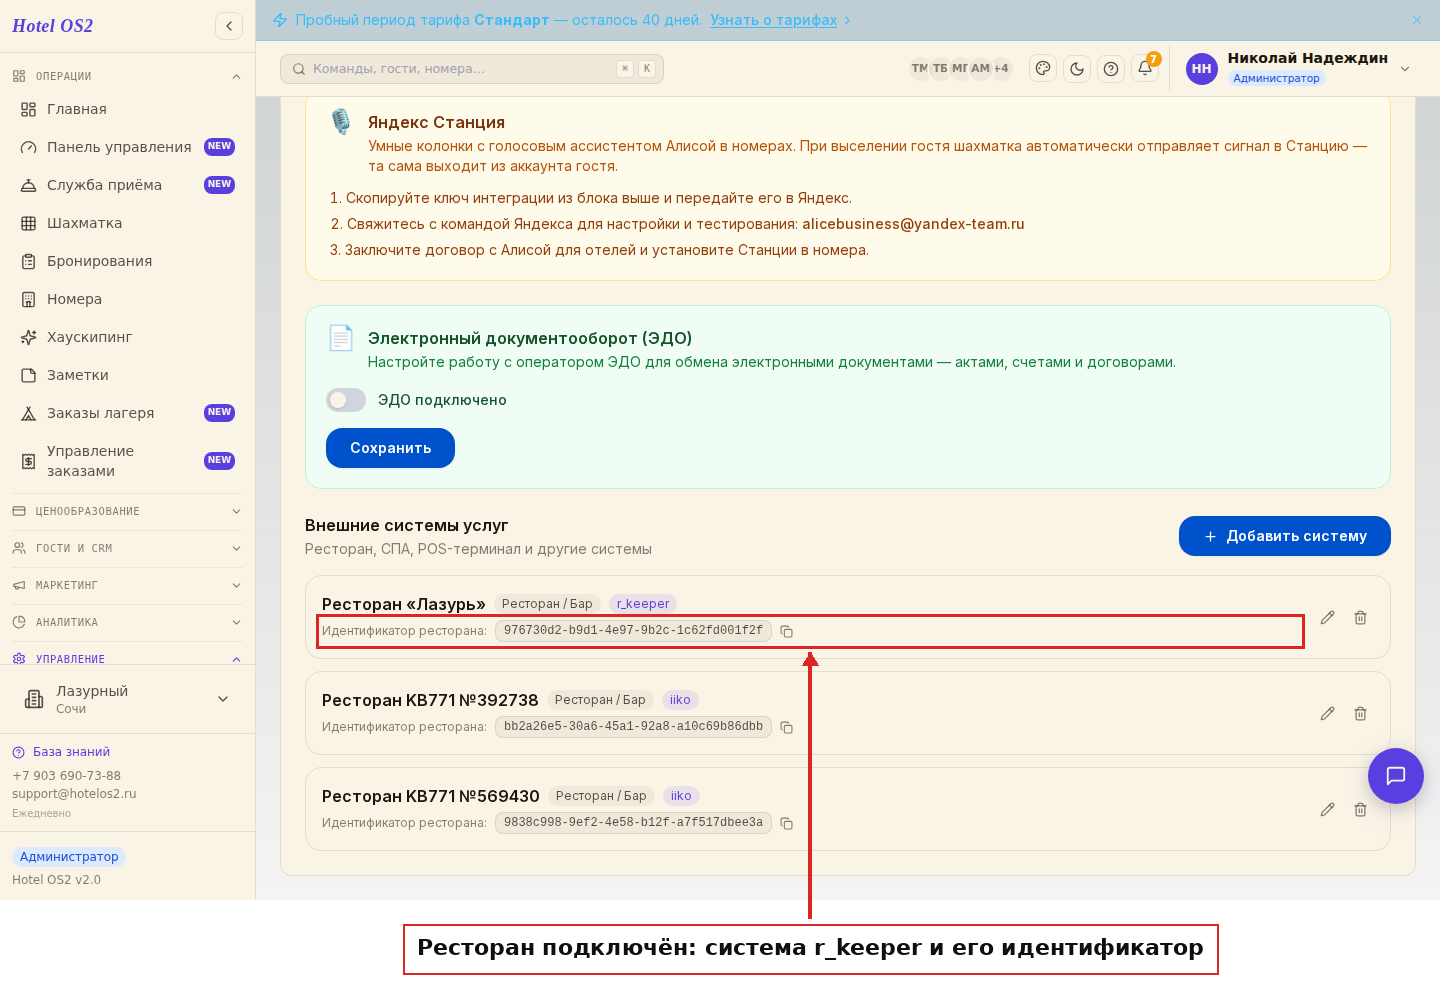The width and height of the screenshot is (1440, 998).
Task: Click identifier 9838c998-9ef2-4e58-b12f-a7f517dbee3a
Action: pyautogui.click(x=633, y=823)
